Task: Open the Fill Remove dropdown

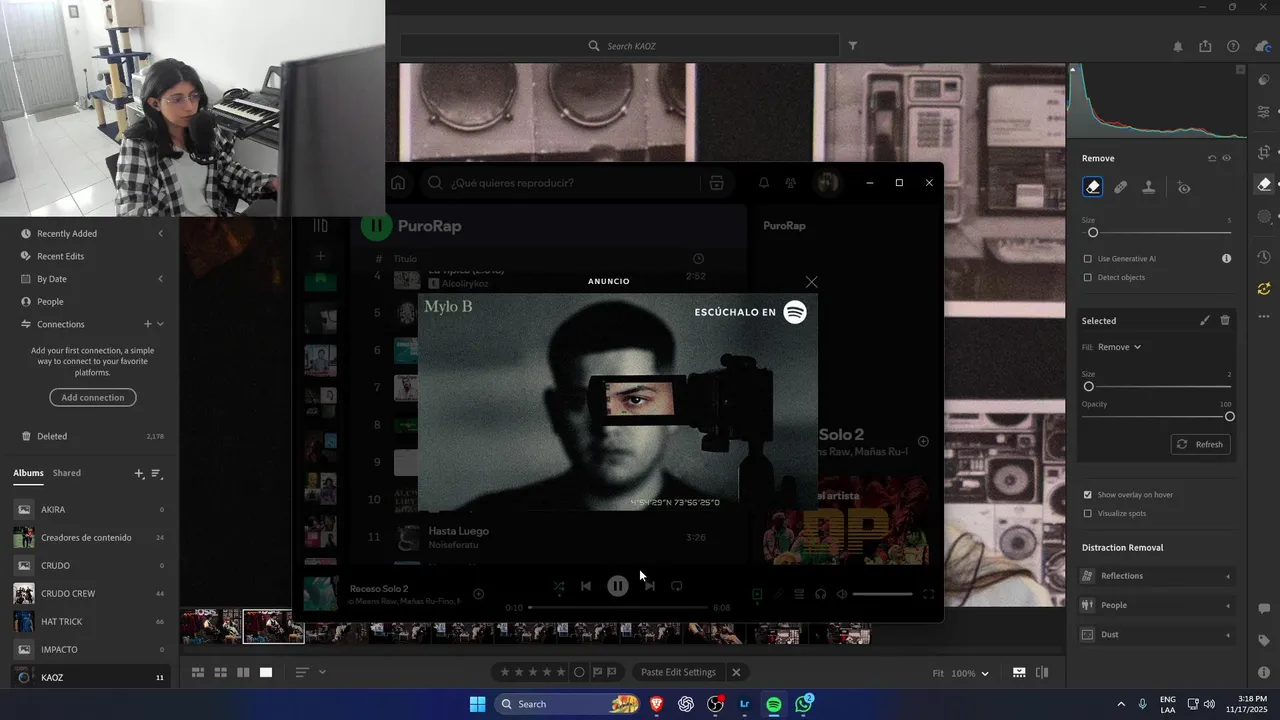Action: coord(1119,347)
